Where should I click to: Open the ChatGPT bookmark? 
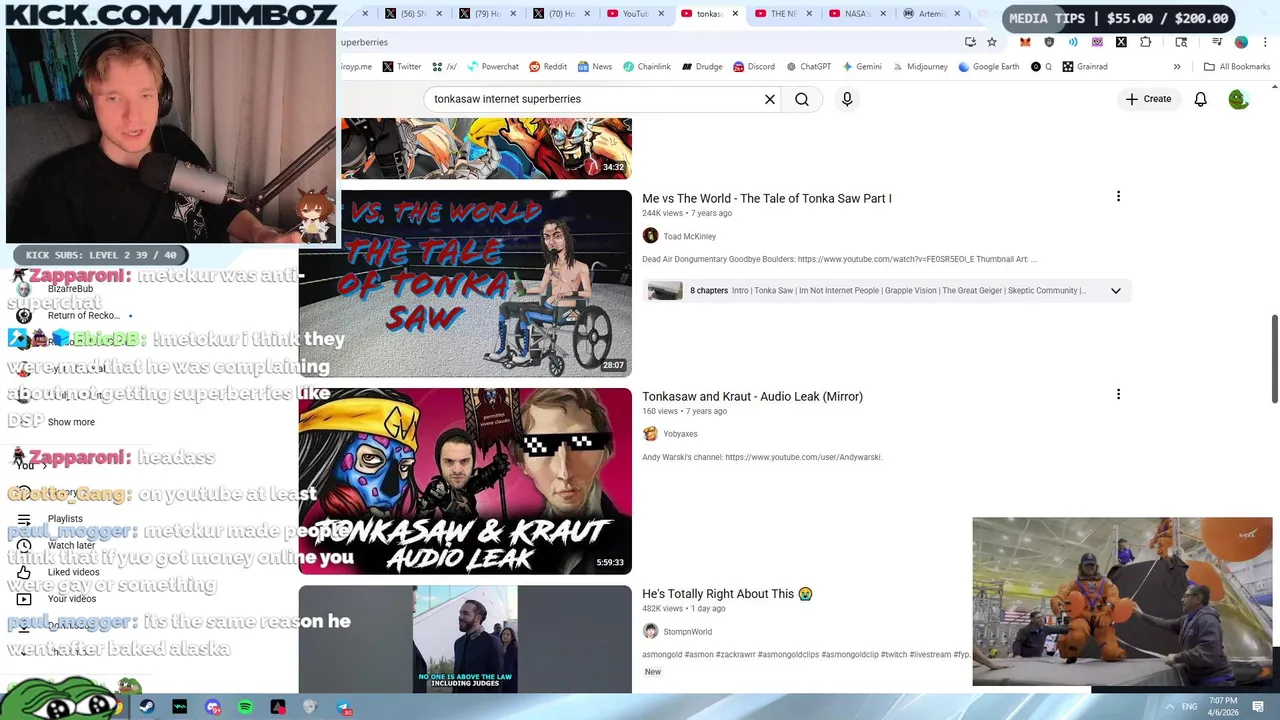[x=808, y=67]
